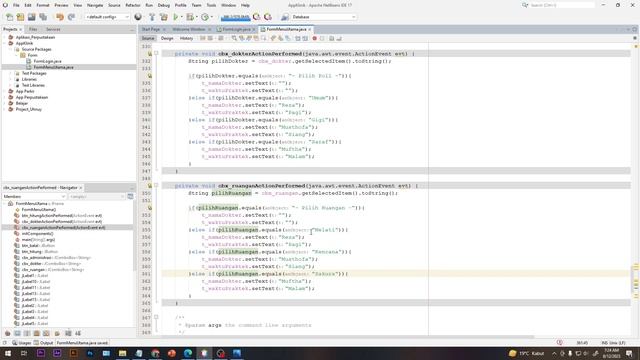Expand the Aplikasi_Perpustakaan project node

(5, 37)
